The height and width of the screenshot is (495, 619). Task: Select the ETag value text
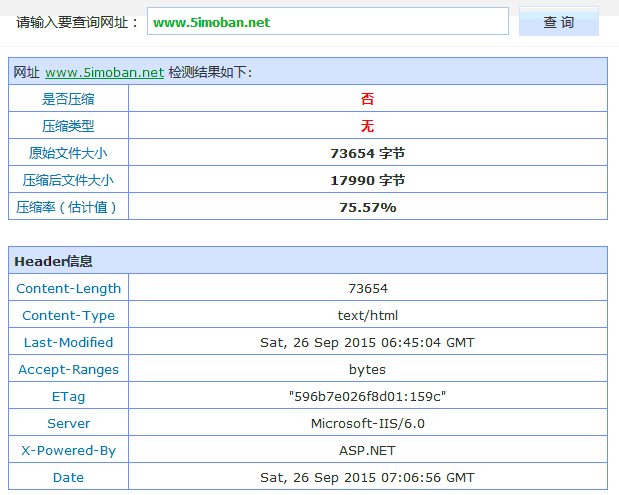click(x=367, y=396)
